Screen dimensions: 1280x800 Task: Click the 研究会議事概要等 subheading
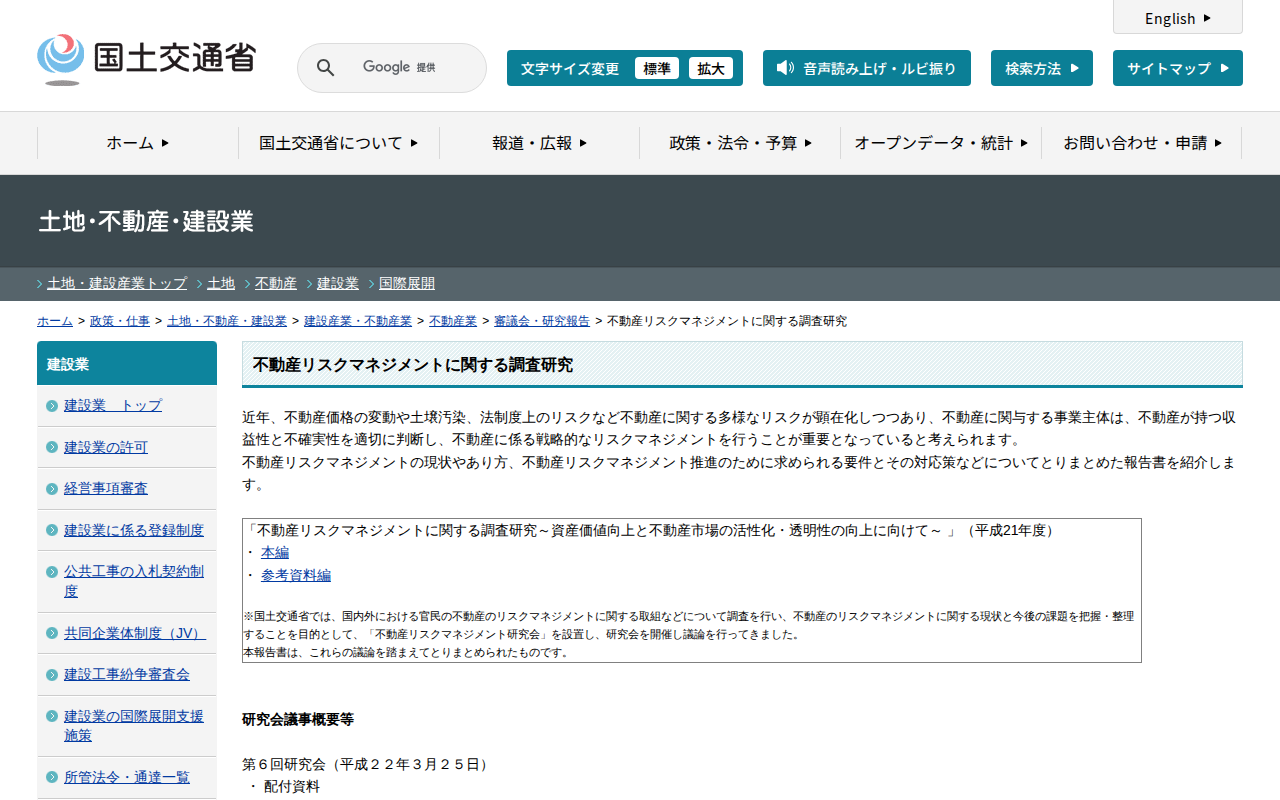pos(298,719)
